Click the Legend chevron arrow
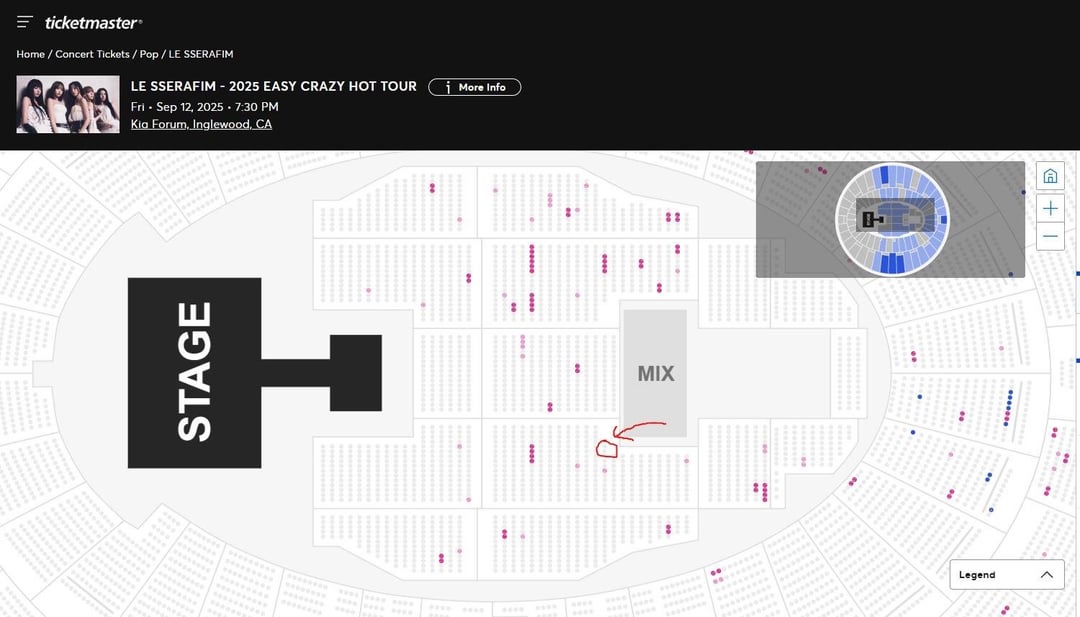This screenshot has width=1080, height=617. tap(1046, 575)
